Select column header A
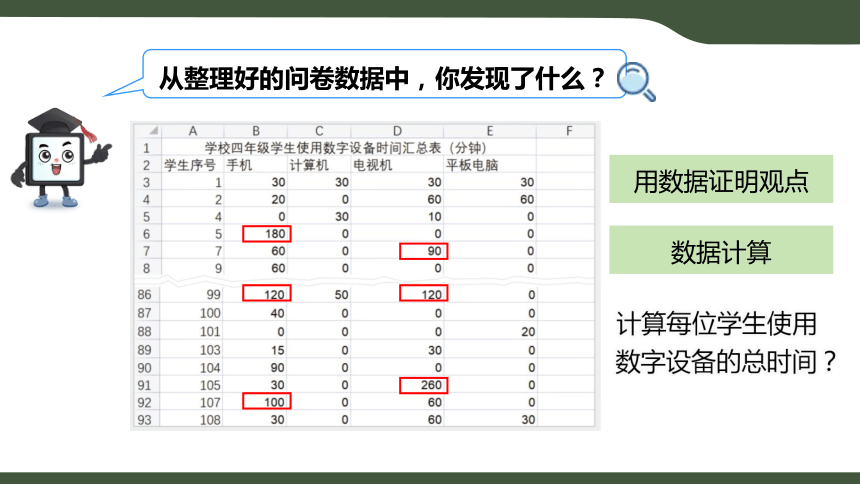Viewport: 860px width, 484px height. click(x=193, y=131)
